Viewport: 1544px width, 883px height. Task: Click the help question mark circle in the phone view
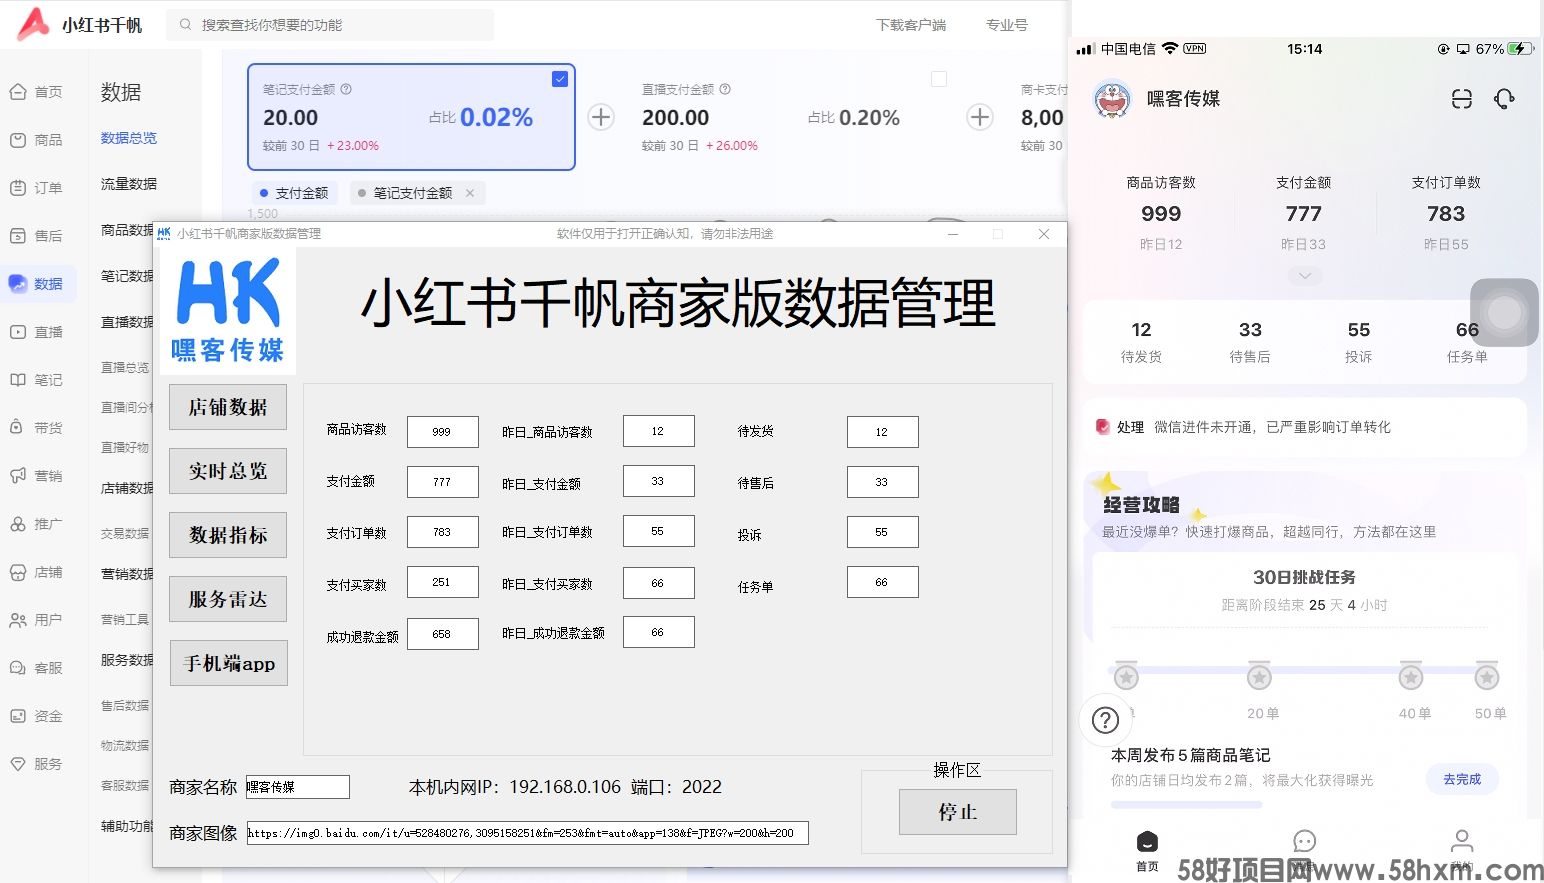[1105, 720]
